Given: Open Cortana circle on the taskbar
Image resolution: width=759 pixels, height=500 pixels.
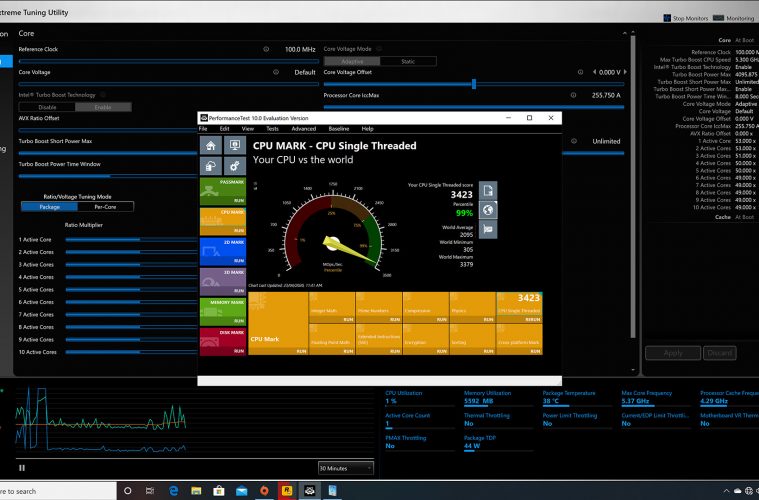Looking at the screenshot, I should click(x=128, y=491).
